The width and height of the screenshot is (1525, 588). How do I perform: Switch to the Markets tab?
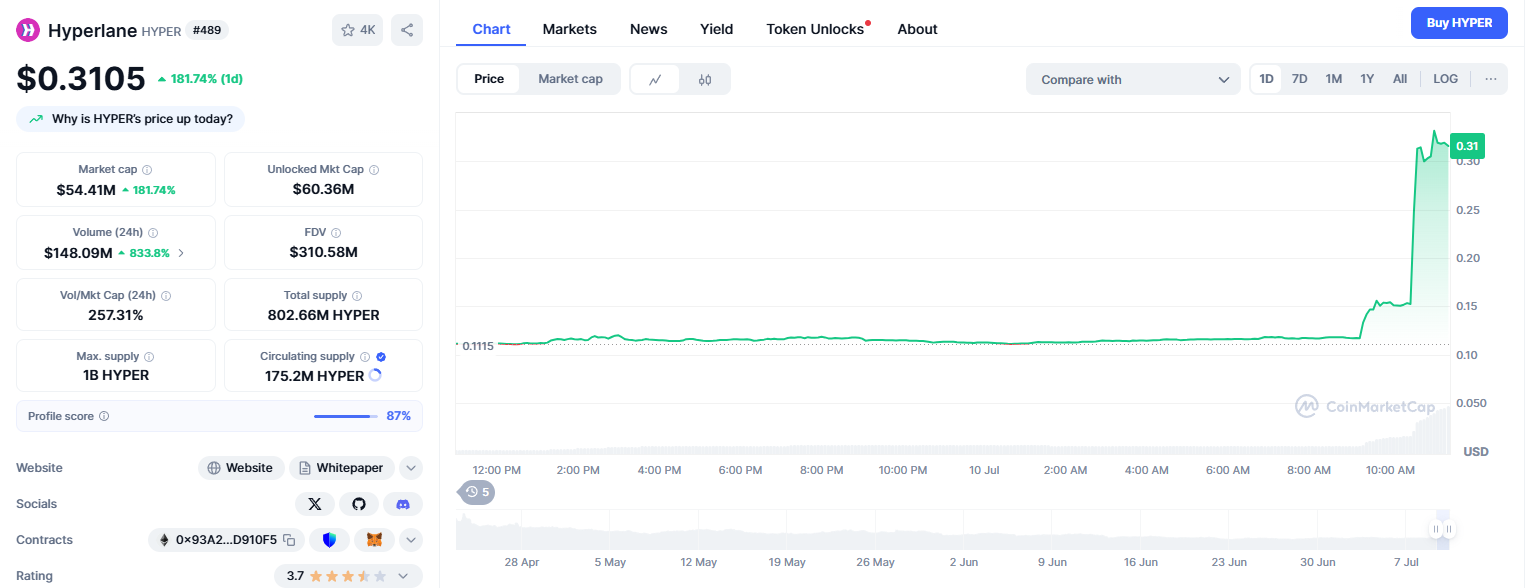[x=569, y=29]
